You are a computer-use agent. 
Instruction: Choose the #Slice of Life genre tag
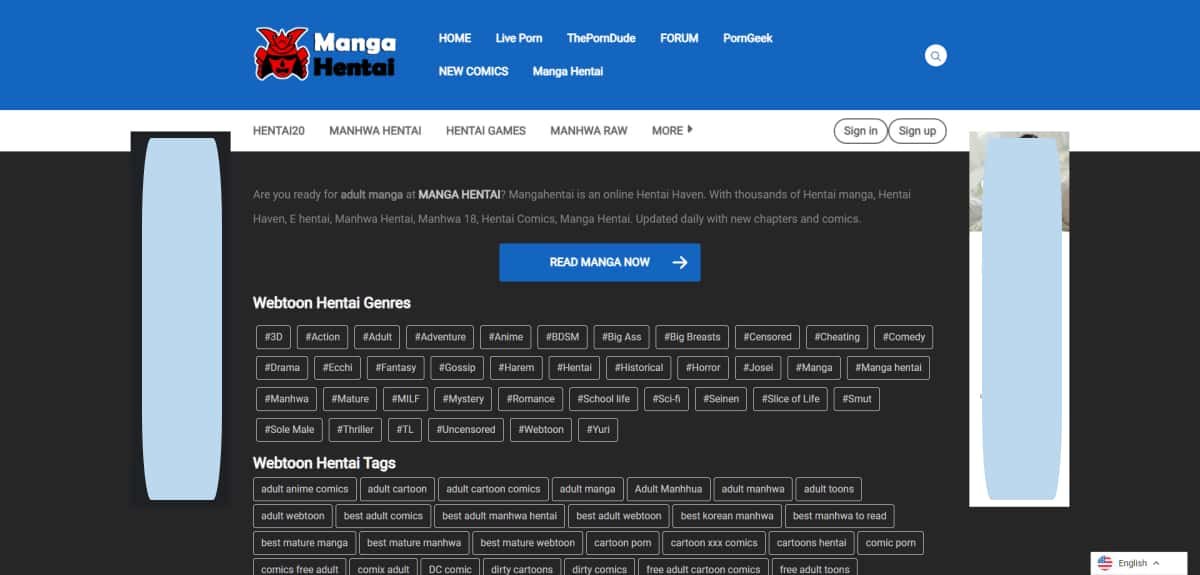click(790, 399)
